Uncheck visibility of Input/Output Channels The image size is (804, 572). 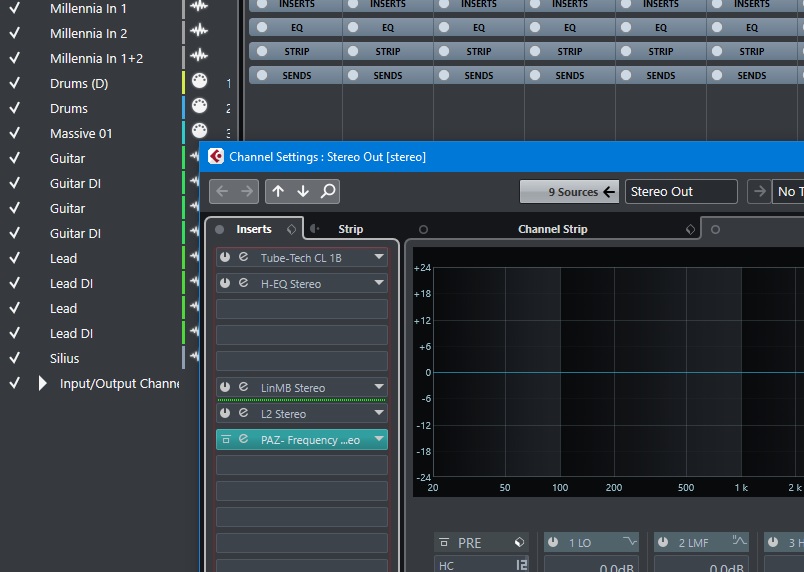(15, 383)
